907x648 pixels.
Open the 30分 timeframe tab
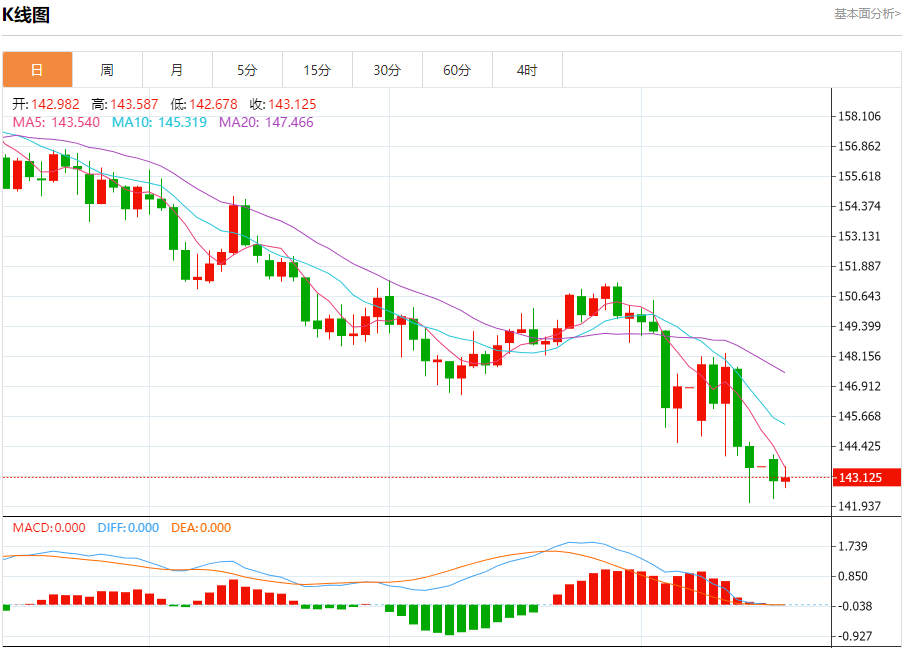[387, 70]
